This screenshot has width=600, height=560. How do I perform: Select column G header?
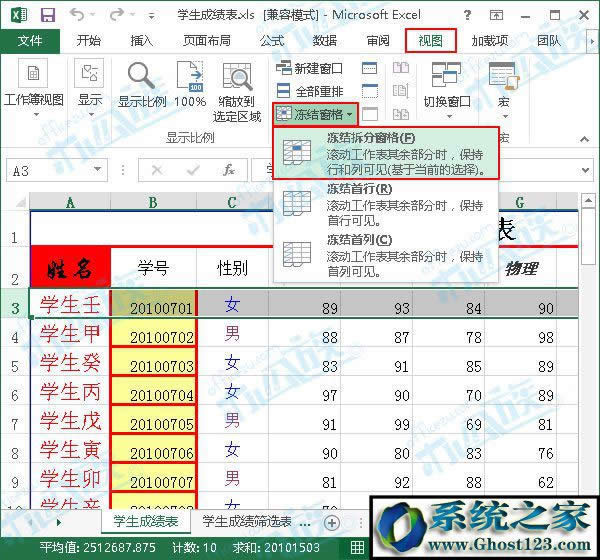tap(520, 202)
